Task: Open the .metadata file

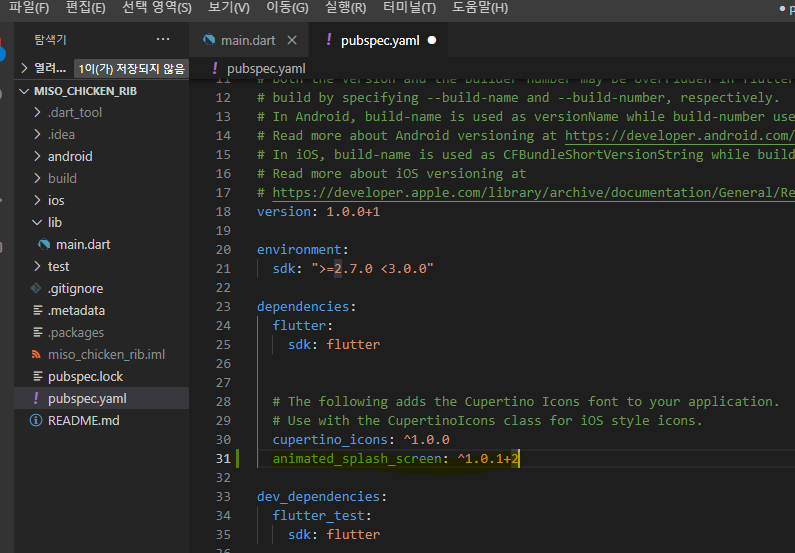Action: tap(77, 310)
